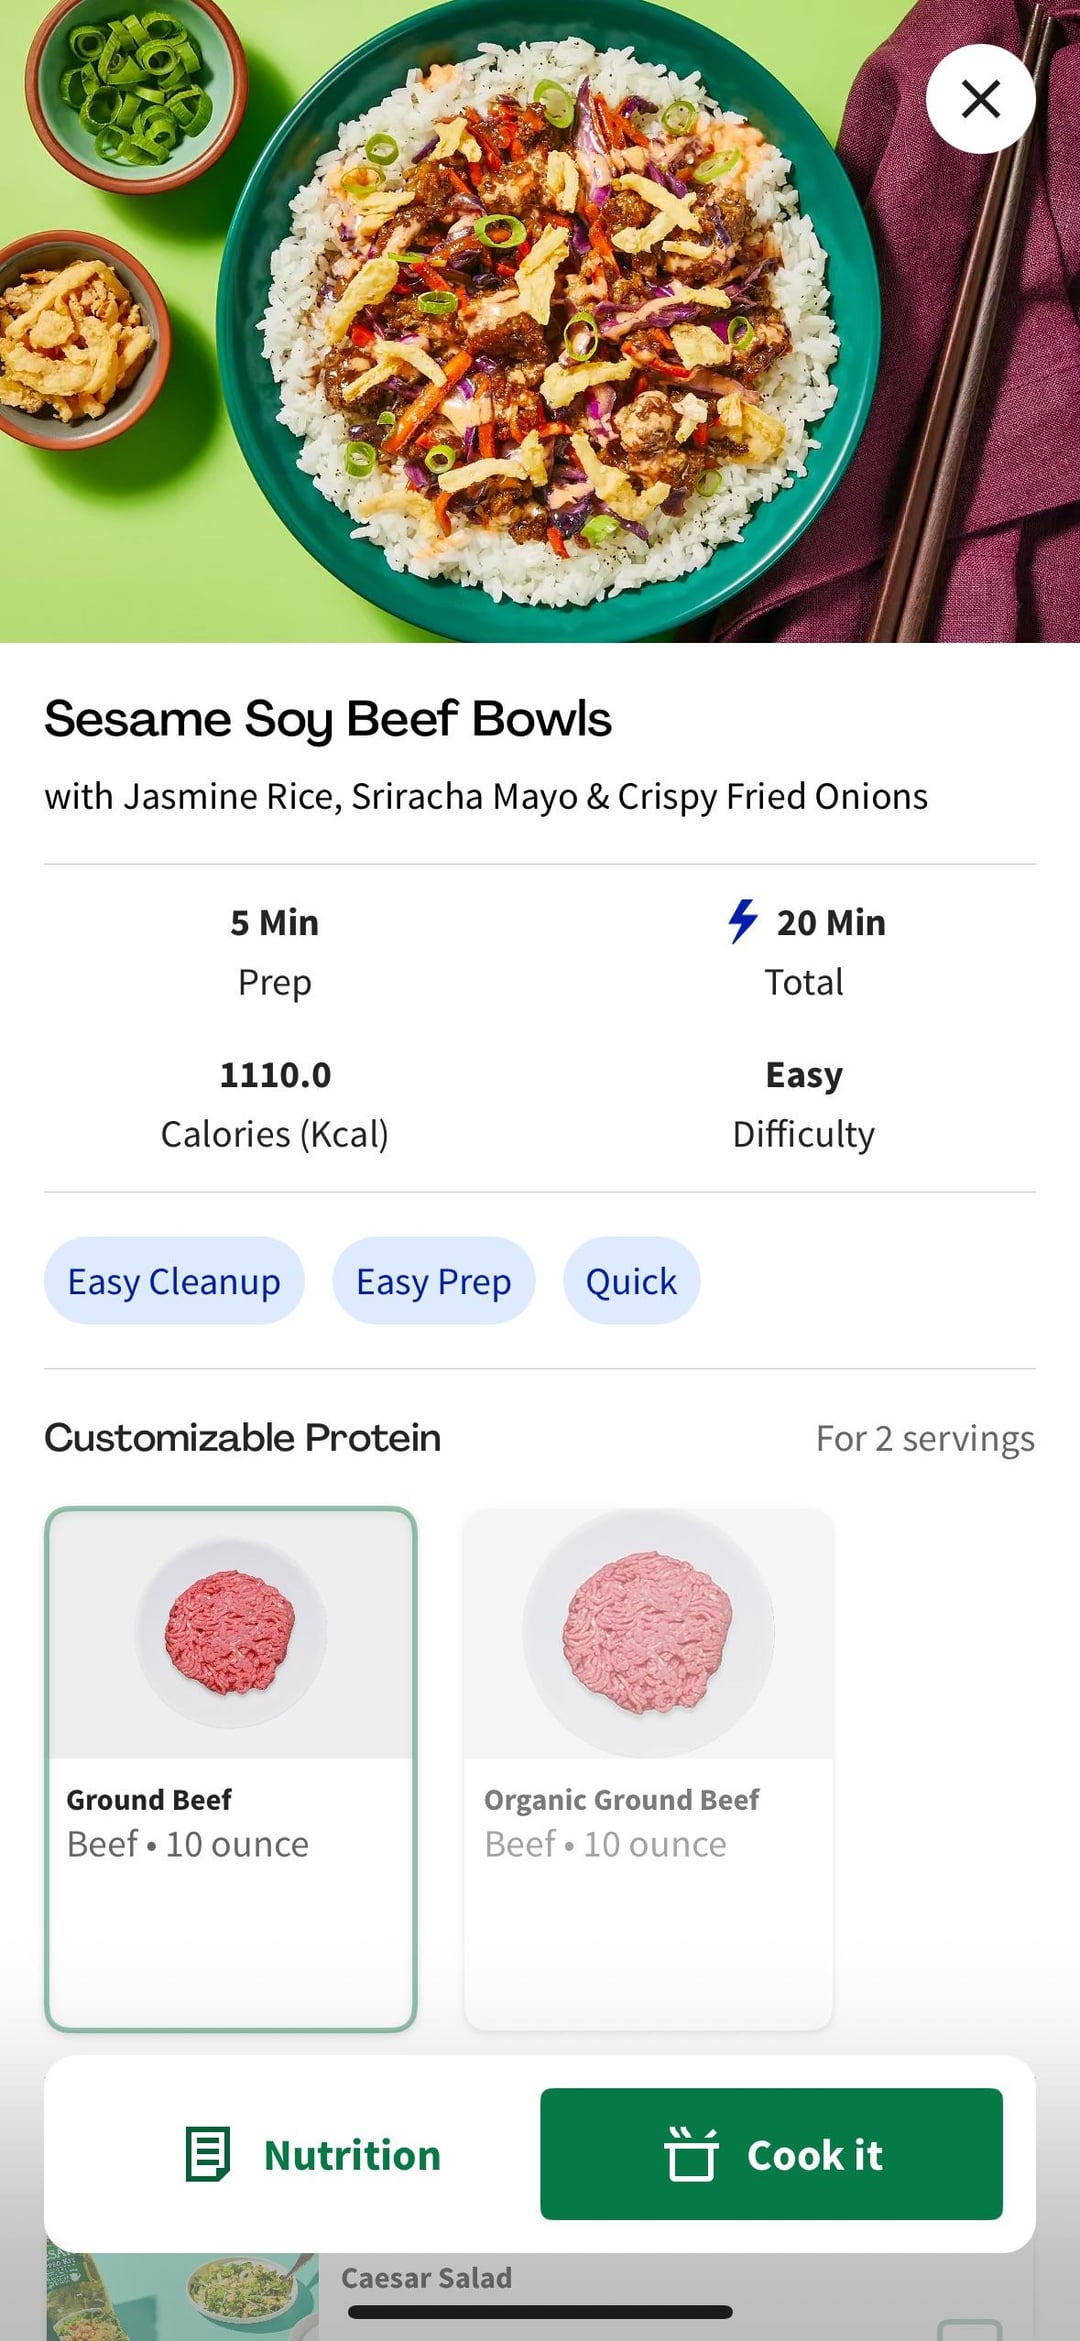Tap the lightning bolt quick icon

[742, 921]
